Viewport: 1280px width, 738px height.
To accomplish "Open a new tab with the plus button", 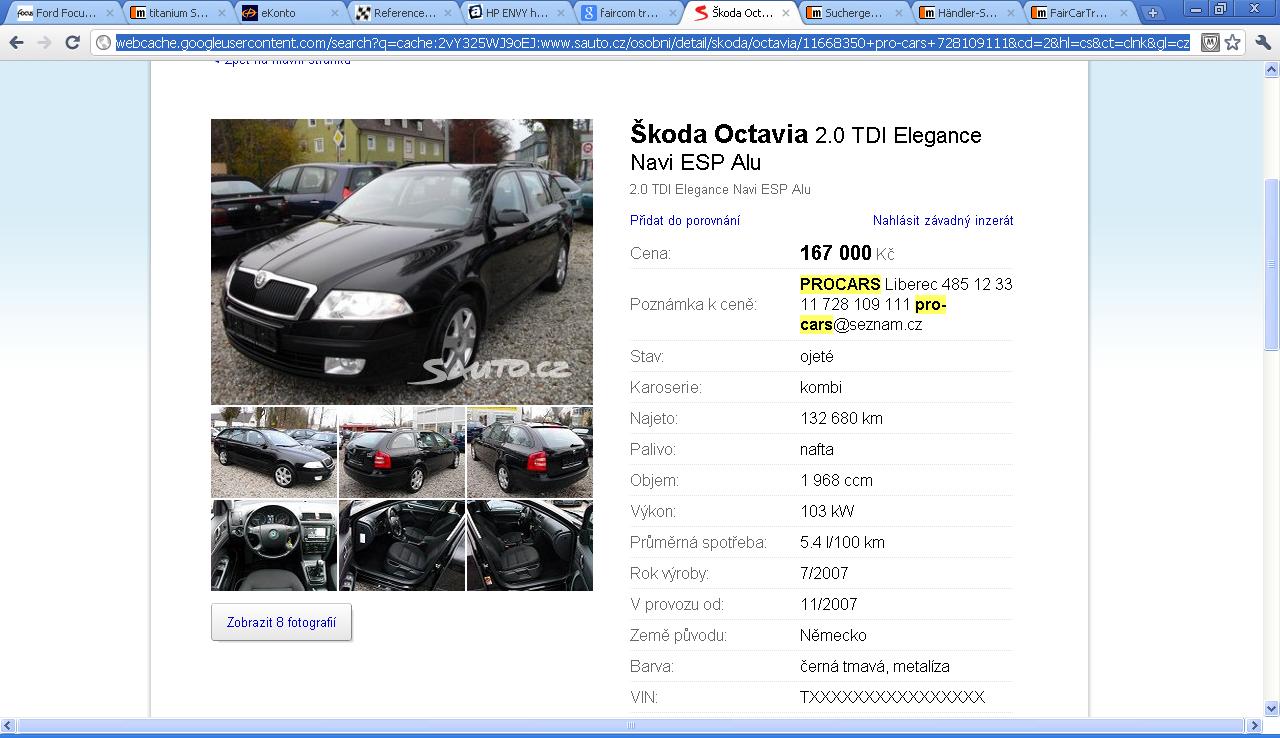I will [x=1153, y=13].
